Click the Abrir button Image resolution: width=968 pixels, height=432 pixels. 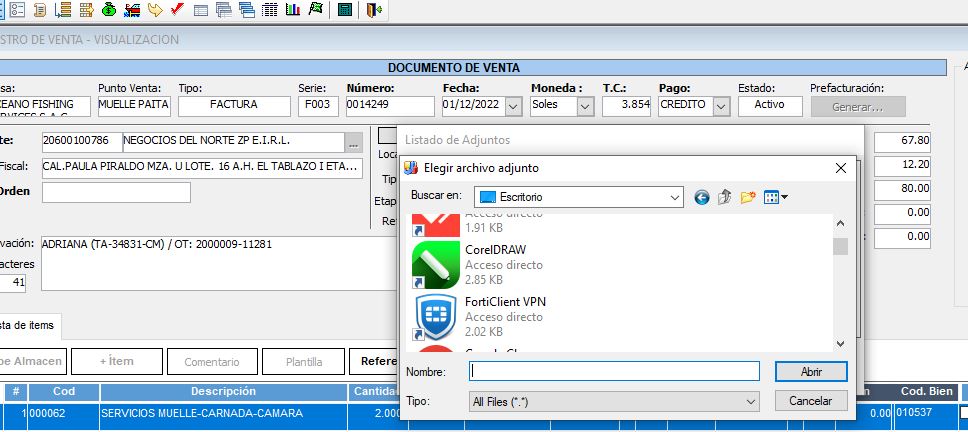point(811,371)
